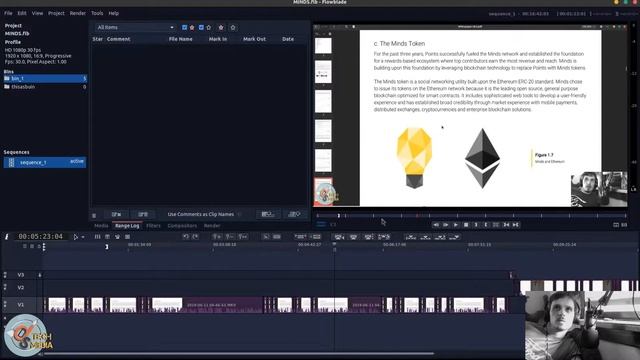
Task: Jump to Mark Out point
Action: (516, 225)
